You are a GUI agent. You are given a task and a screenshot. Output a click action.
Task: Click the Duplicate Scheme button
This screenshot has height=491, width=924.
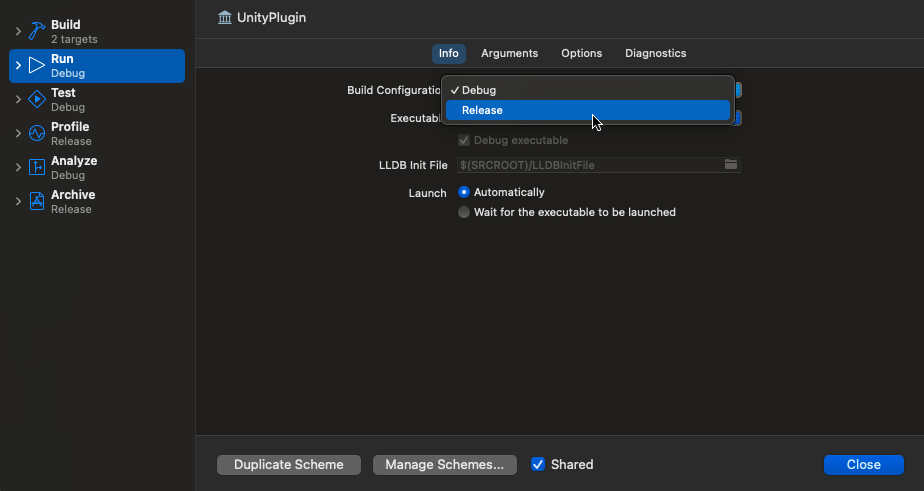pyautogui.click(x=289, y=464)
